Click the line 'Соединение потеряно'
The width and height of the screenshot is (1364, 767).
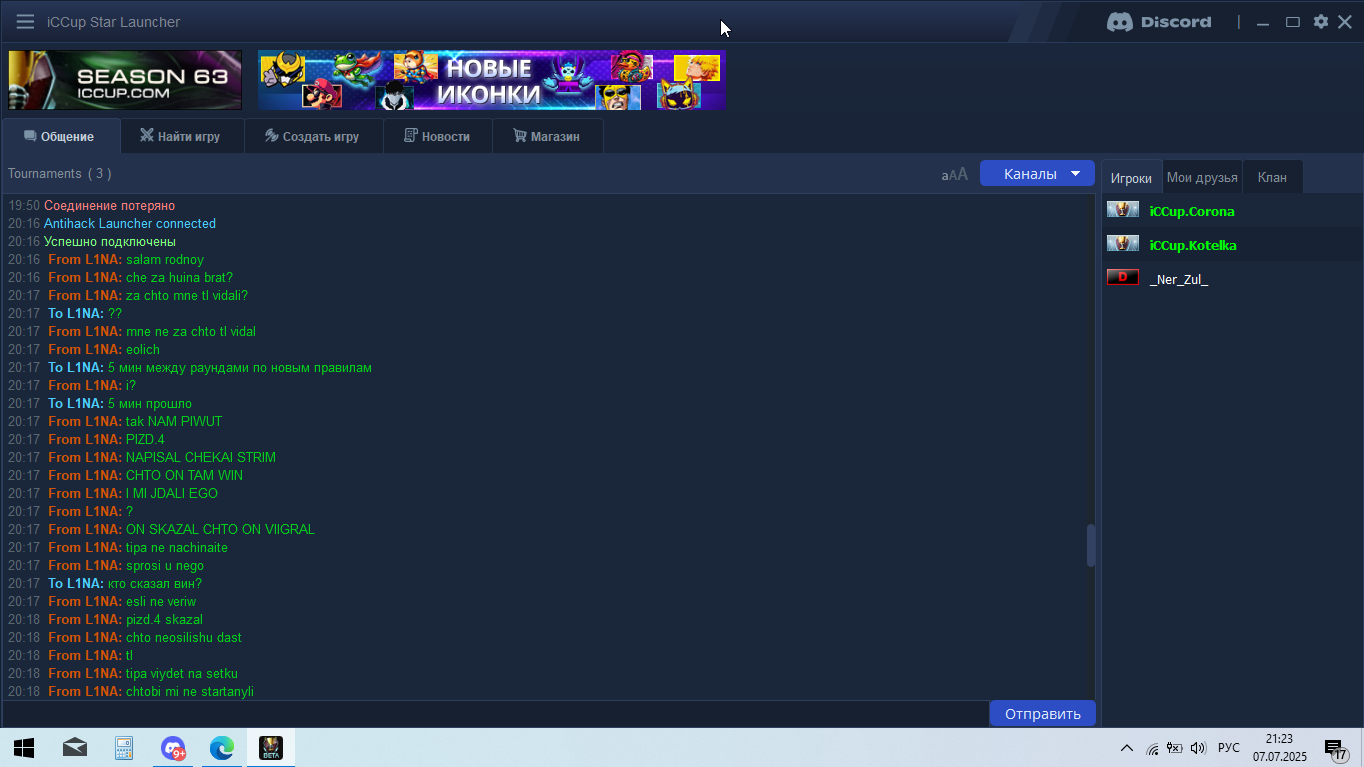(110, 206)
